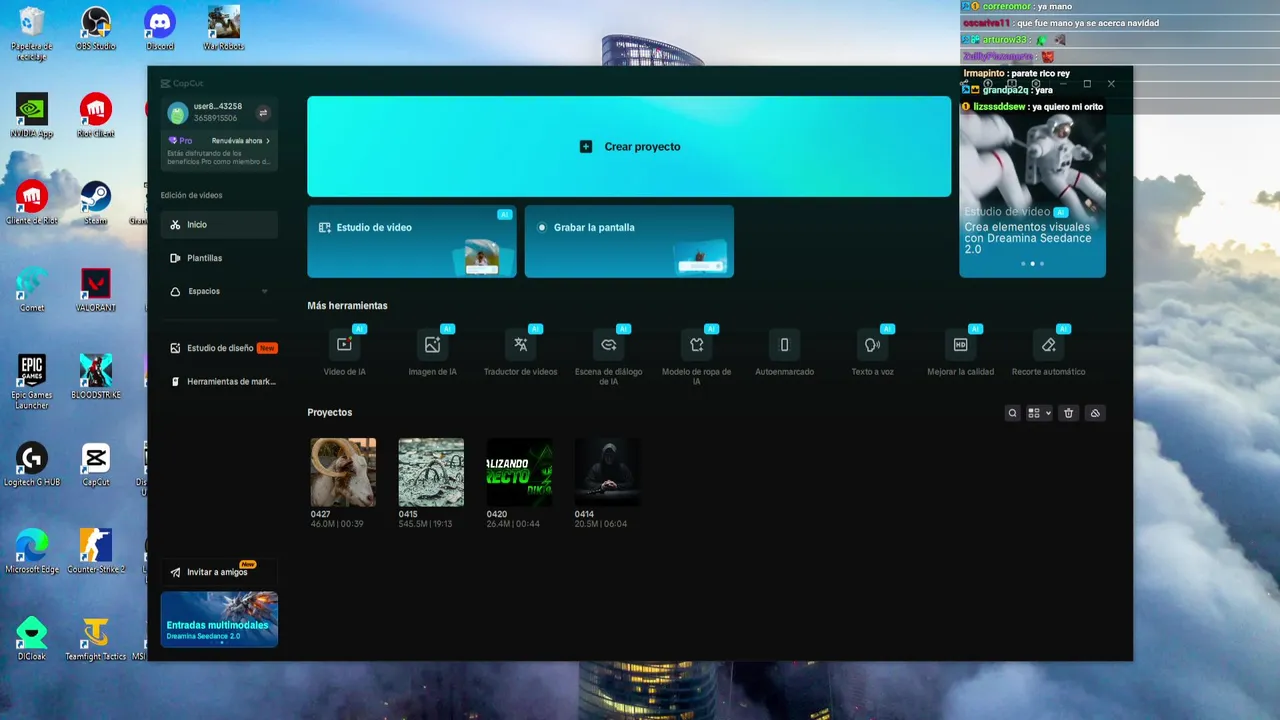This screenshot has height=720, width=1280.
Task: Open BLOODSTRIKE desktop icon
Action: (x=96, y=377)
